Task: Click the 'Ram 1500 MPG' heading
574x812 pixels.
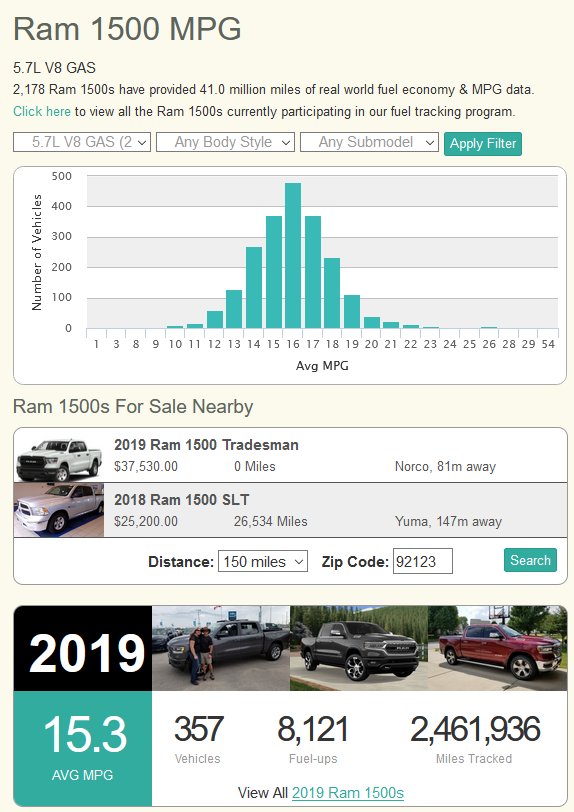Action: [x=127, y=28]
